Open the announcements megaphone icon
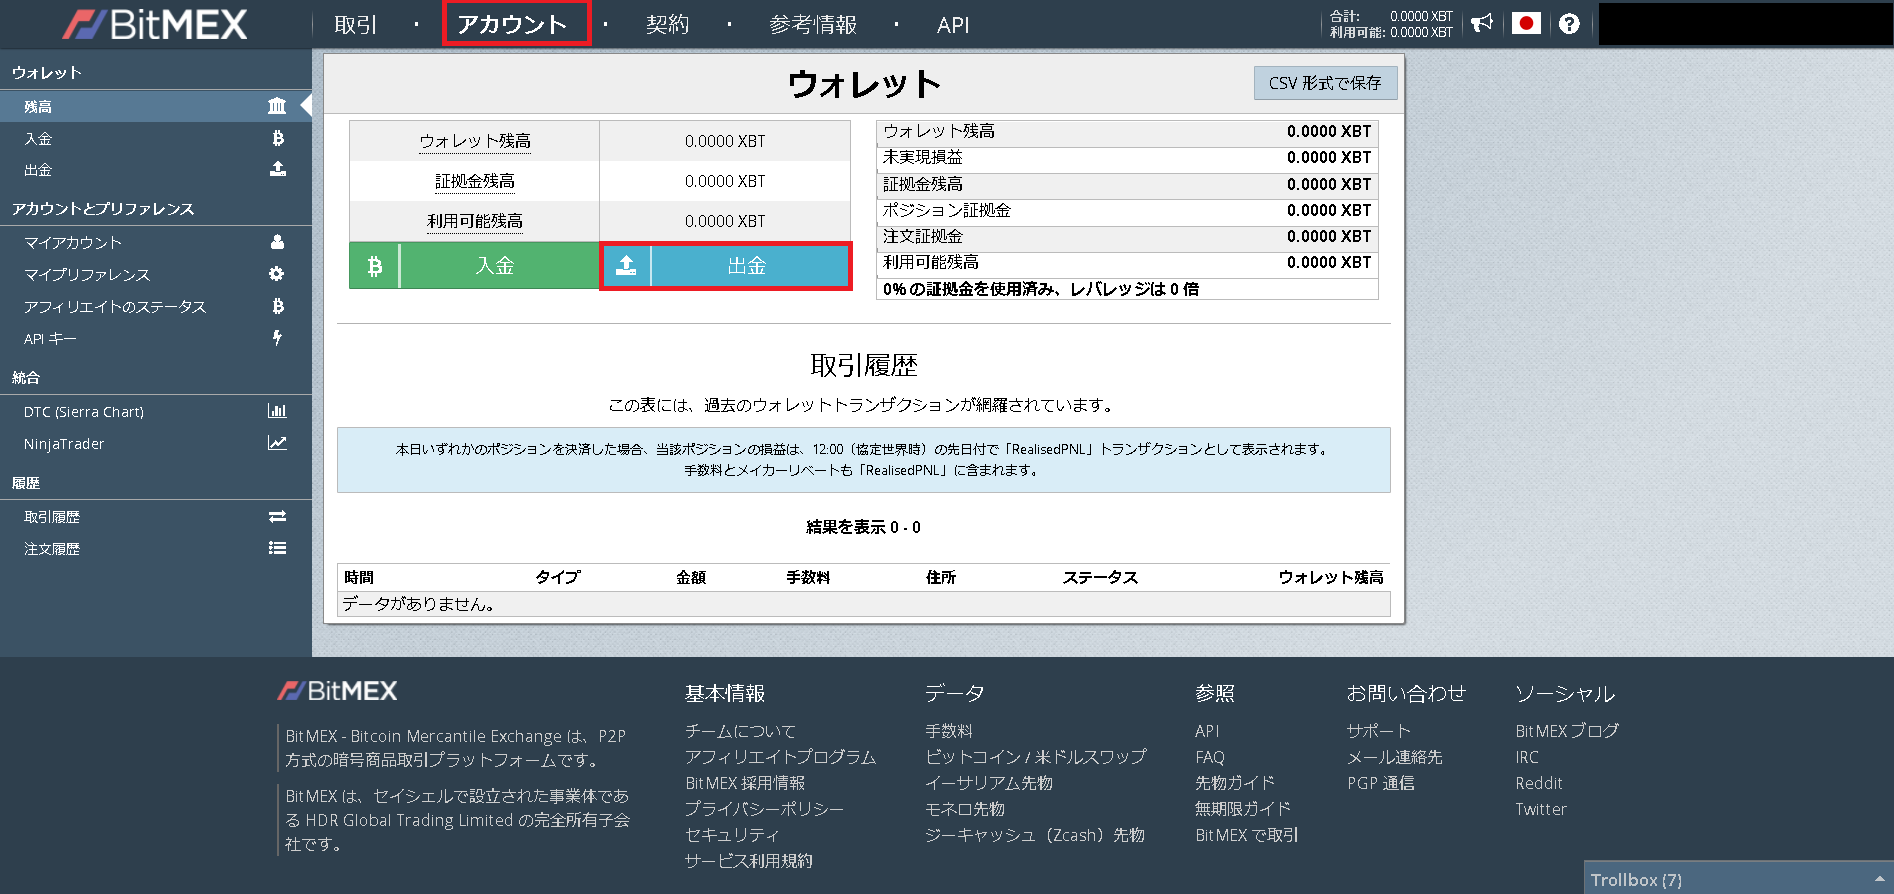 (1482, 23)
